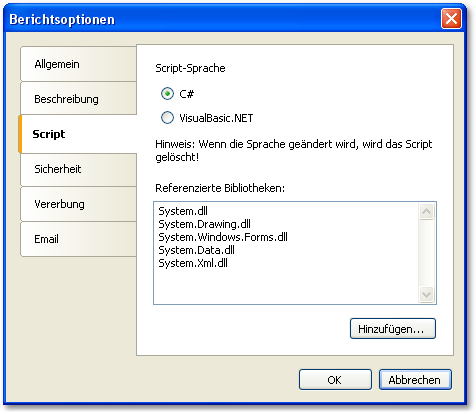Go to the Sicherheit tab

tap(78, 169)
